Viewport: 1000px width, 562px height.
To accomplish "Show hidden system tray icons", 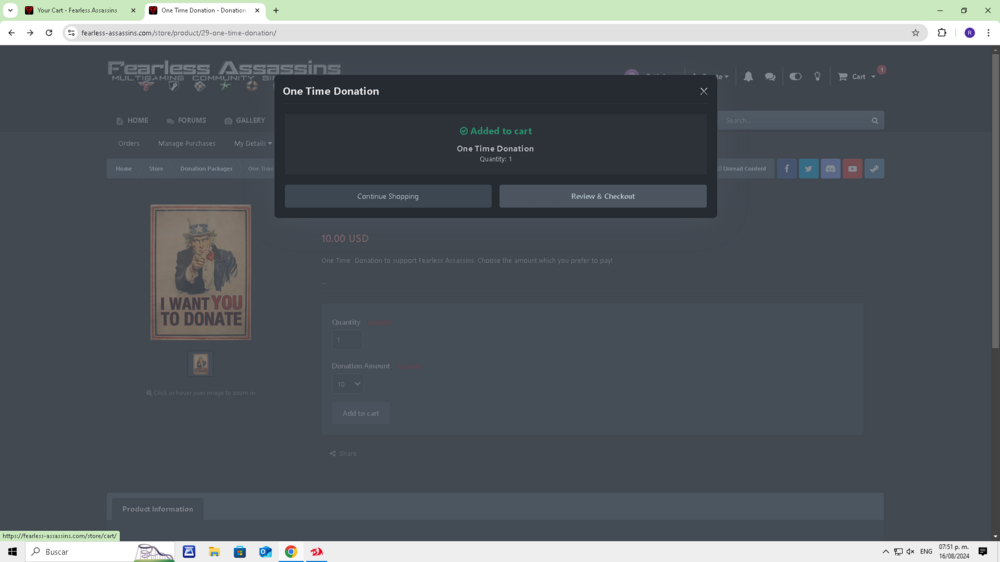I will click(x=885, y=552).
